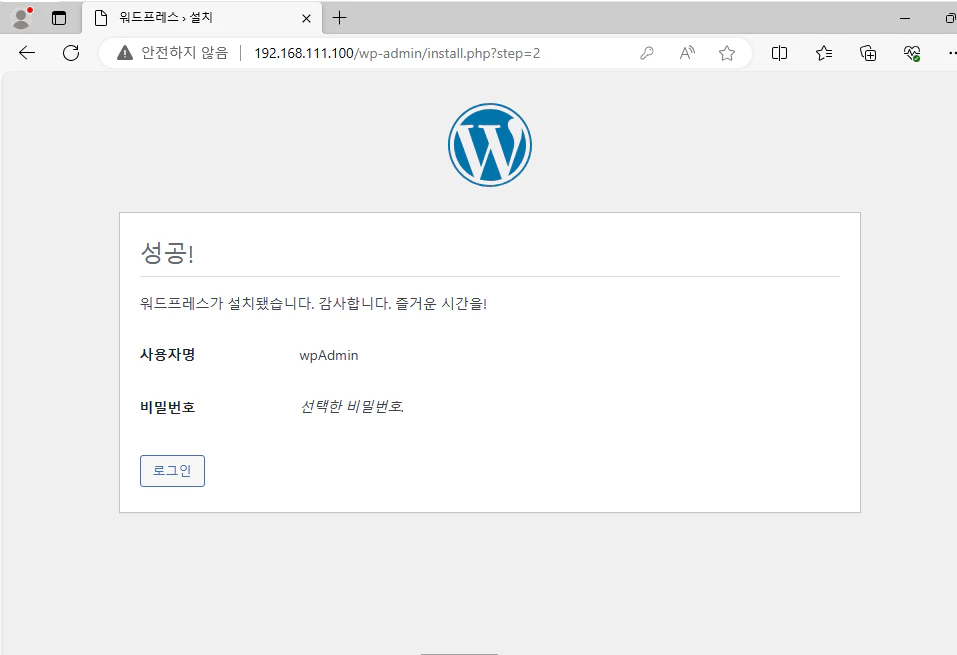957x655 pixels.
Task: Click the 로그인 button
Action: point(172,471)
